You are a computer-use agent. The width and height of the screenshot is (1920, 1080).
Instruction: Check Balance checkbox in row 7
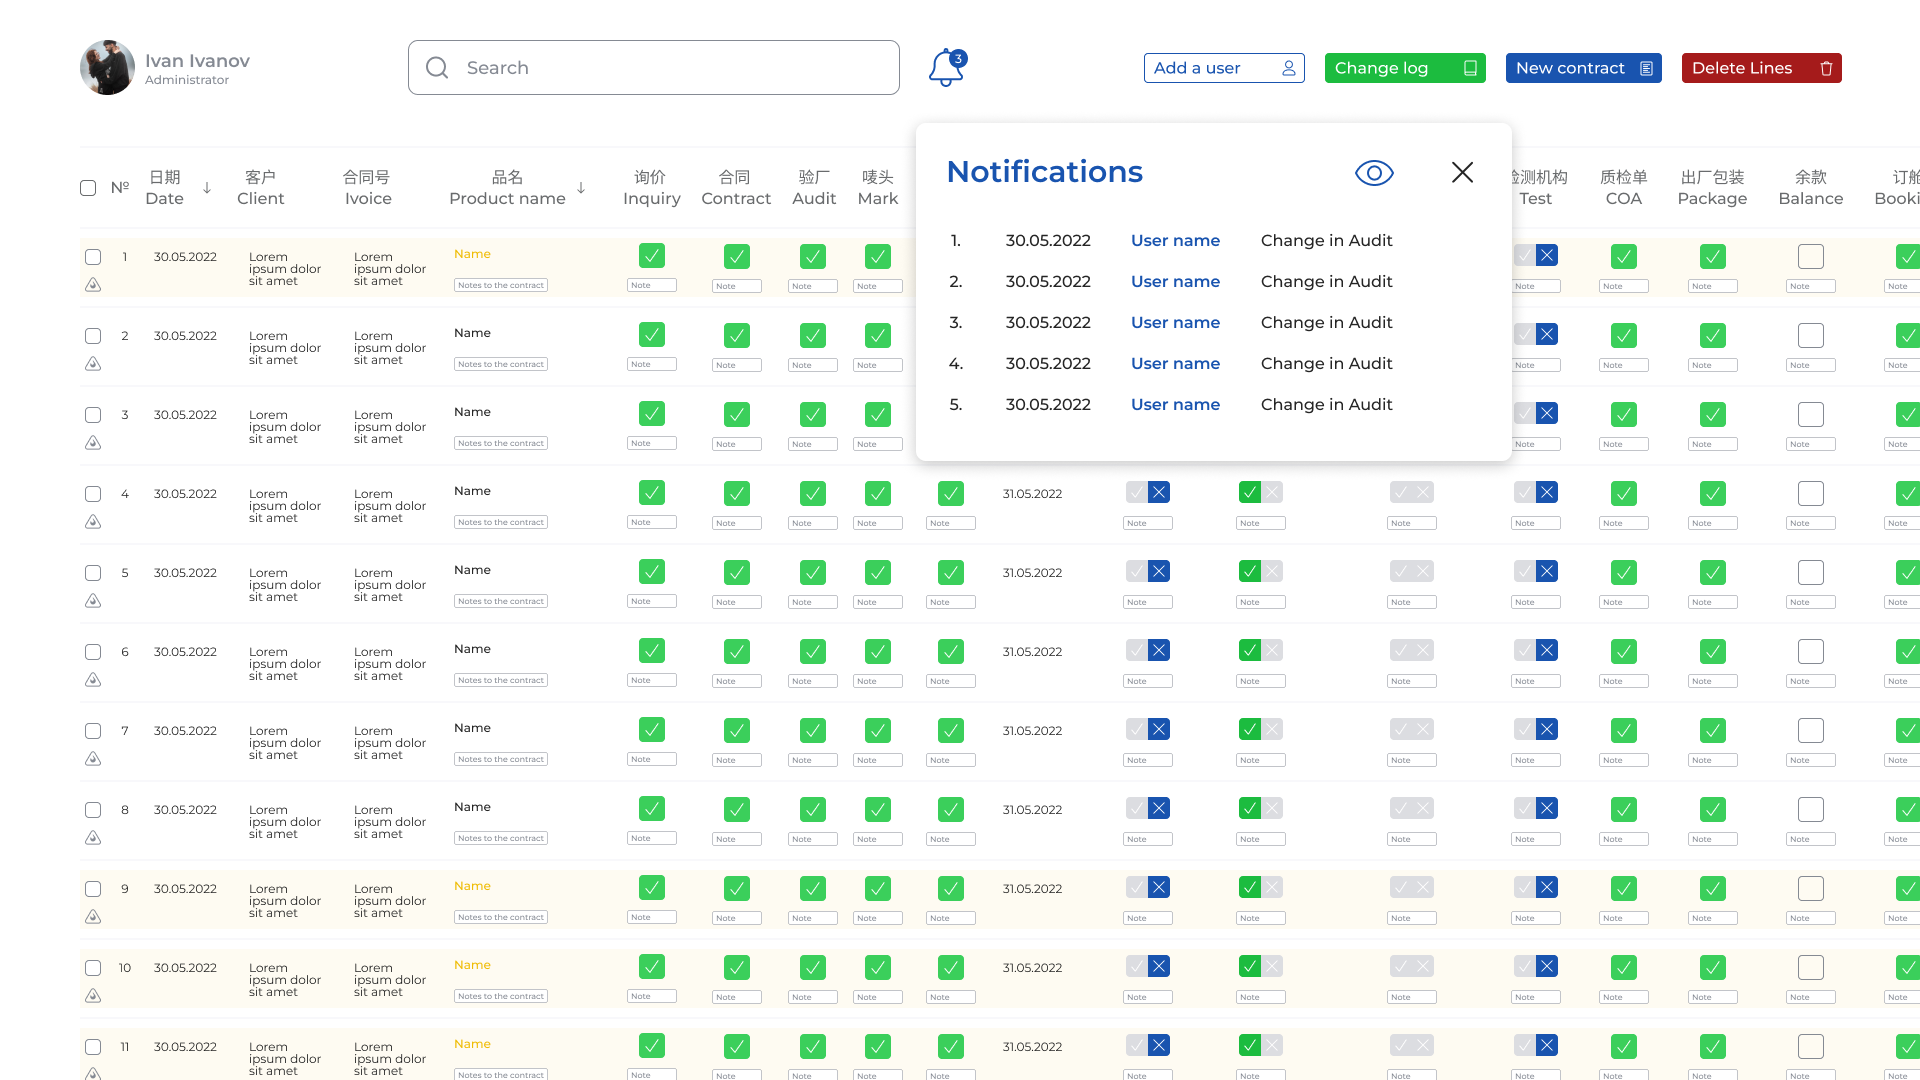[x=1811, y=731]
